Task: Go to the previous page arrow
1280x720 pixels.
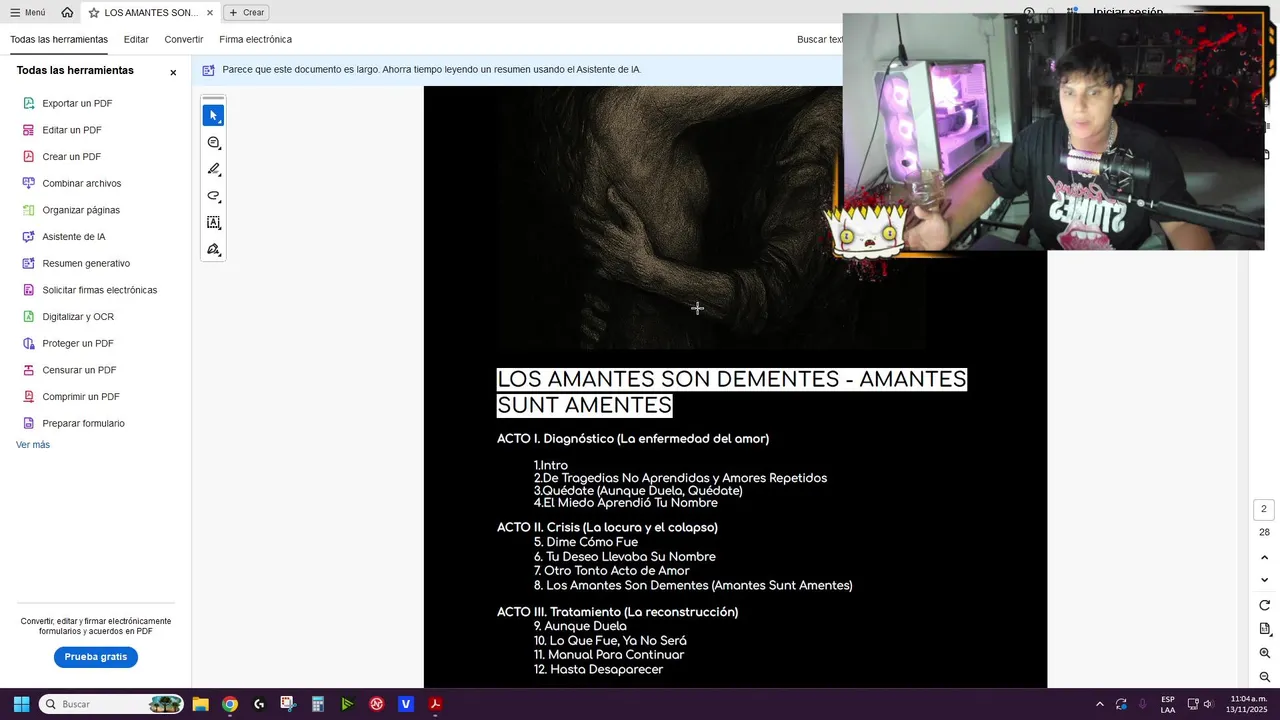Action: [x=1264, y=557]
